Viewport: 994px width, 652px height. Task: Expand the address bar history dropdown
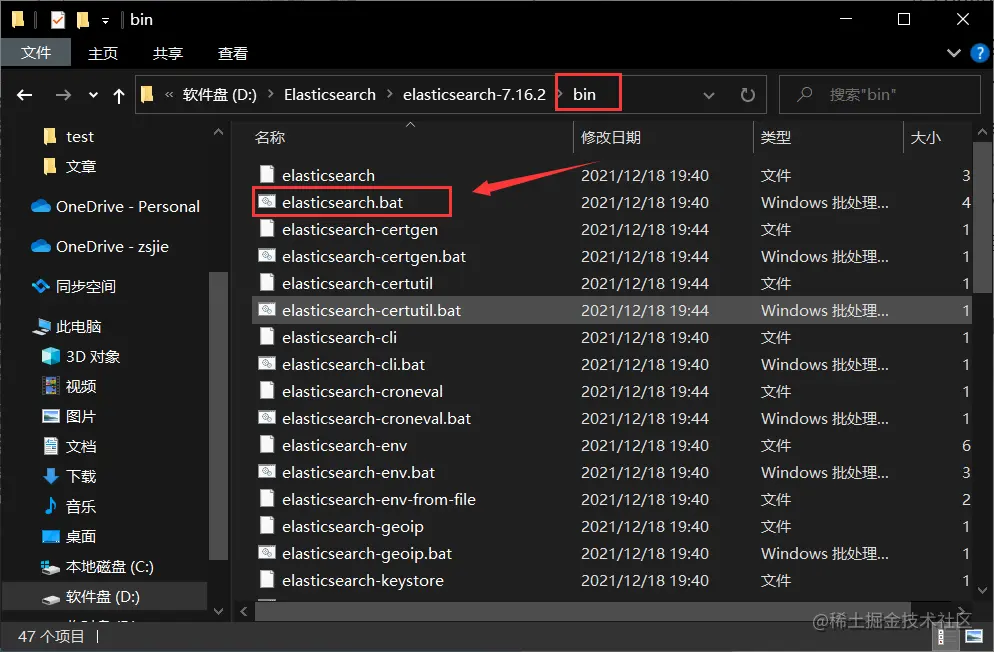pos(709,96)
